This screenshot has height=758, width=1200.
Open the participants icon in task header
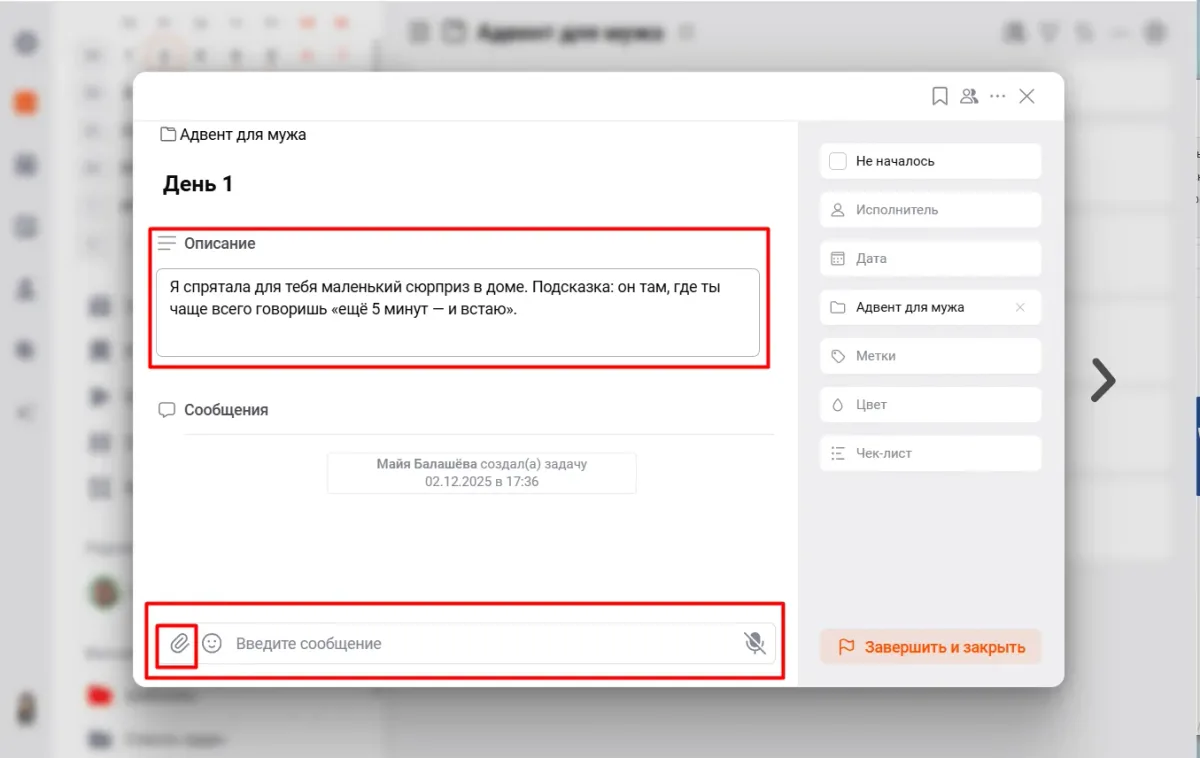coord(968,96)
